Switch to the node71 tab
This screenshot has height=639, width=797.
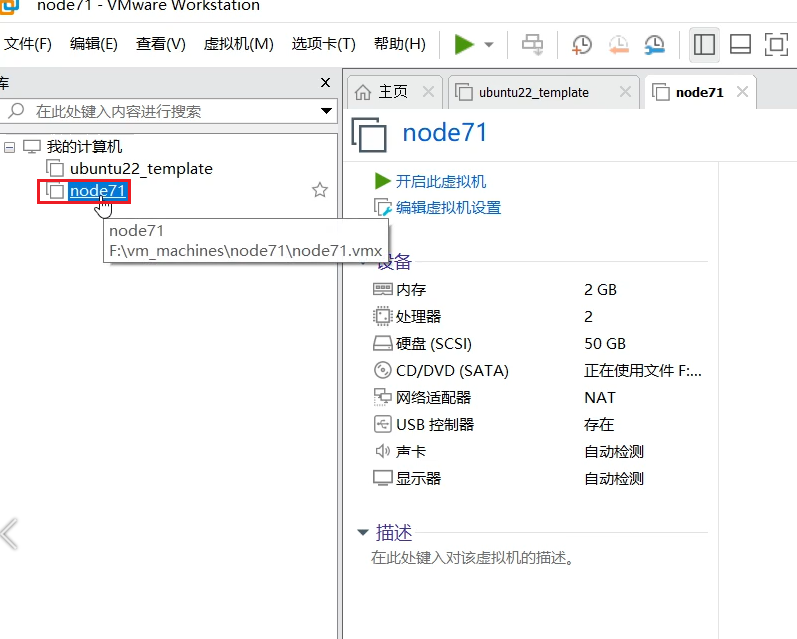pos(699,93)
